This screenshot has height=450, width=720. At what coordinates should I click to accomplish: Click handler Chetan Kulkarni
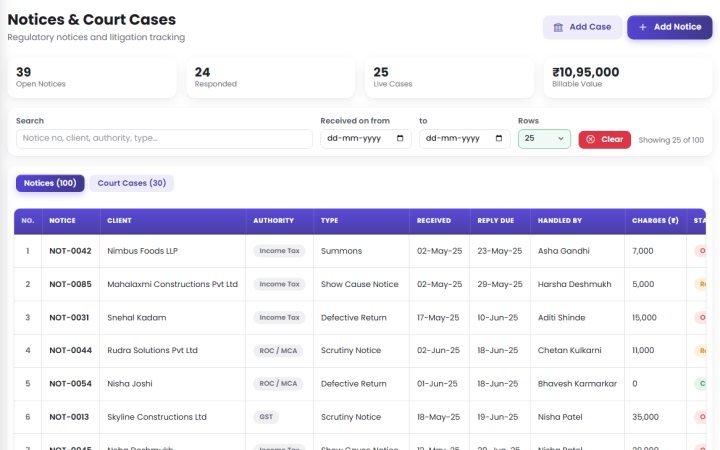coord(569,350)
